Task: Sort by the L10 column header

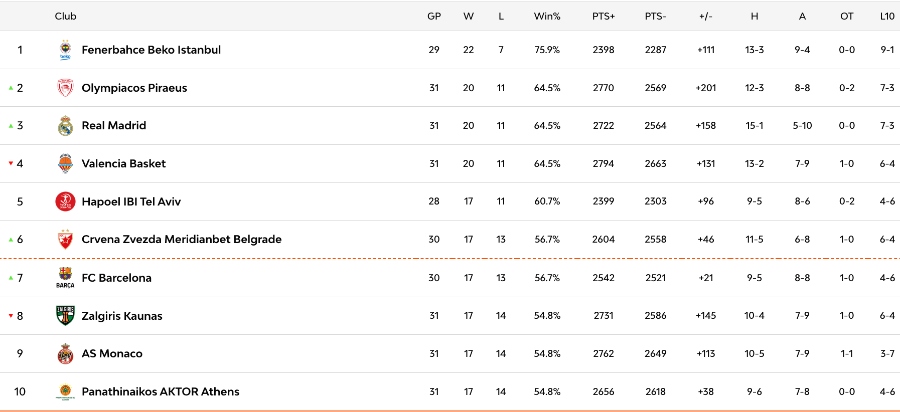Action: pyautogui.click(x=886, y=16)
